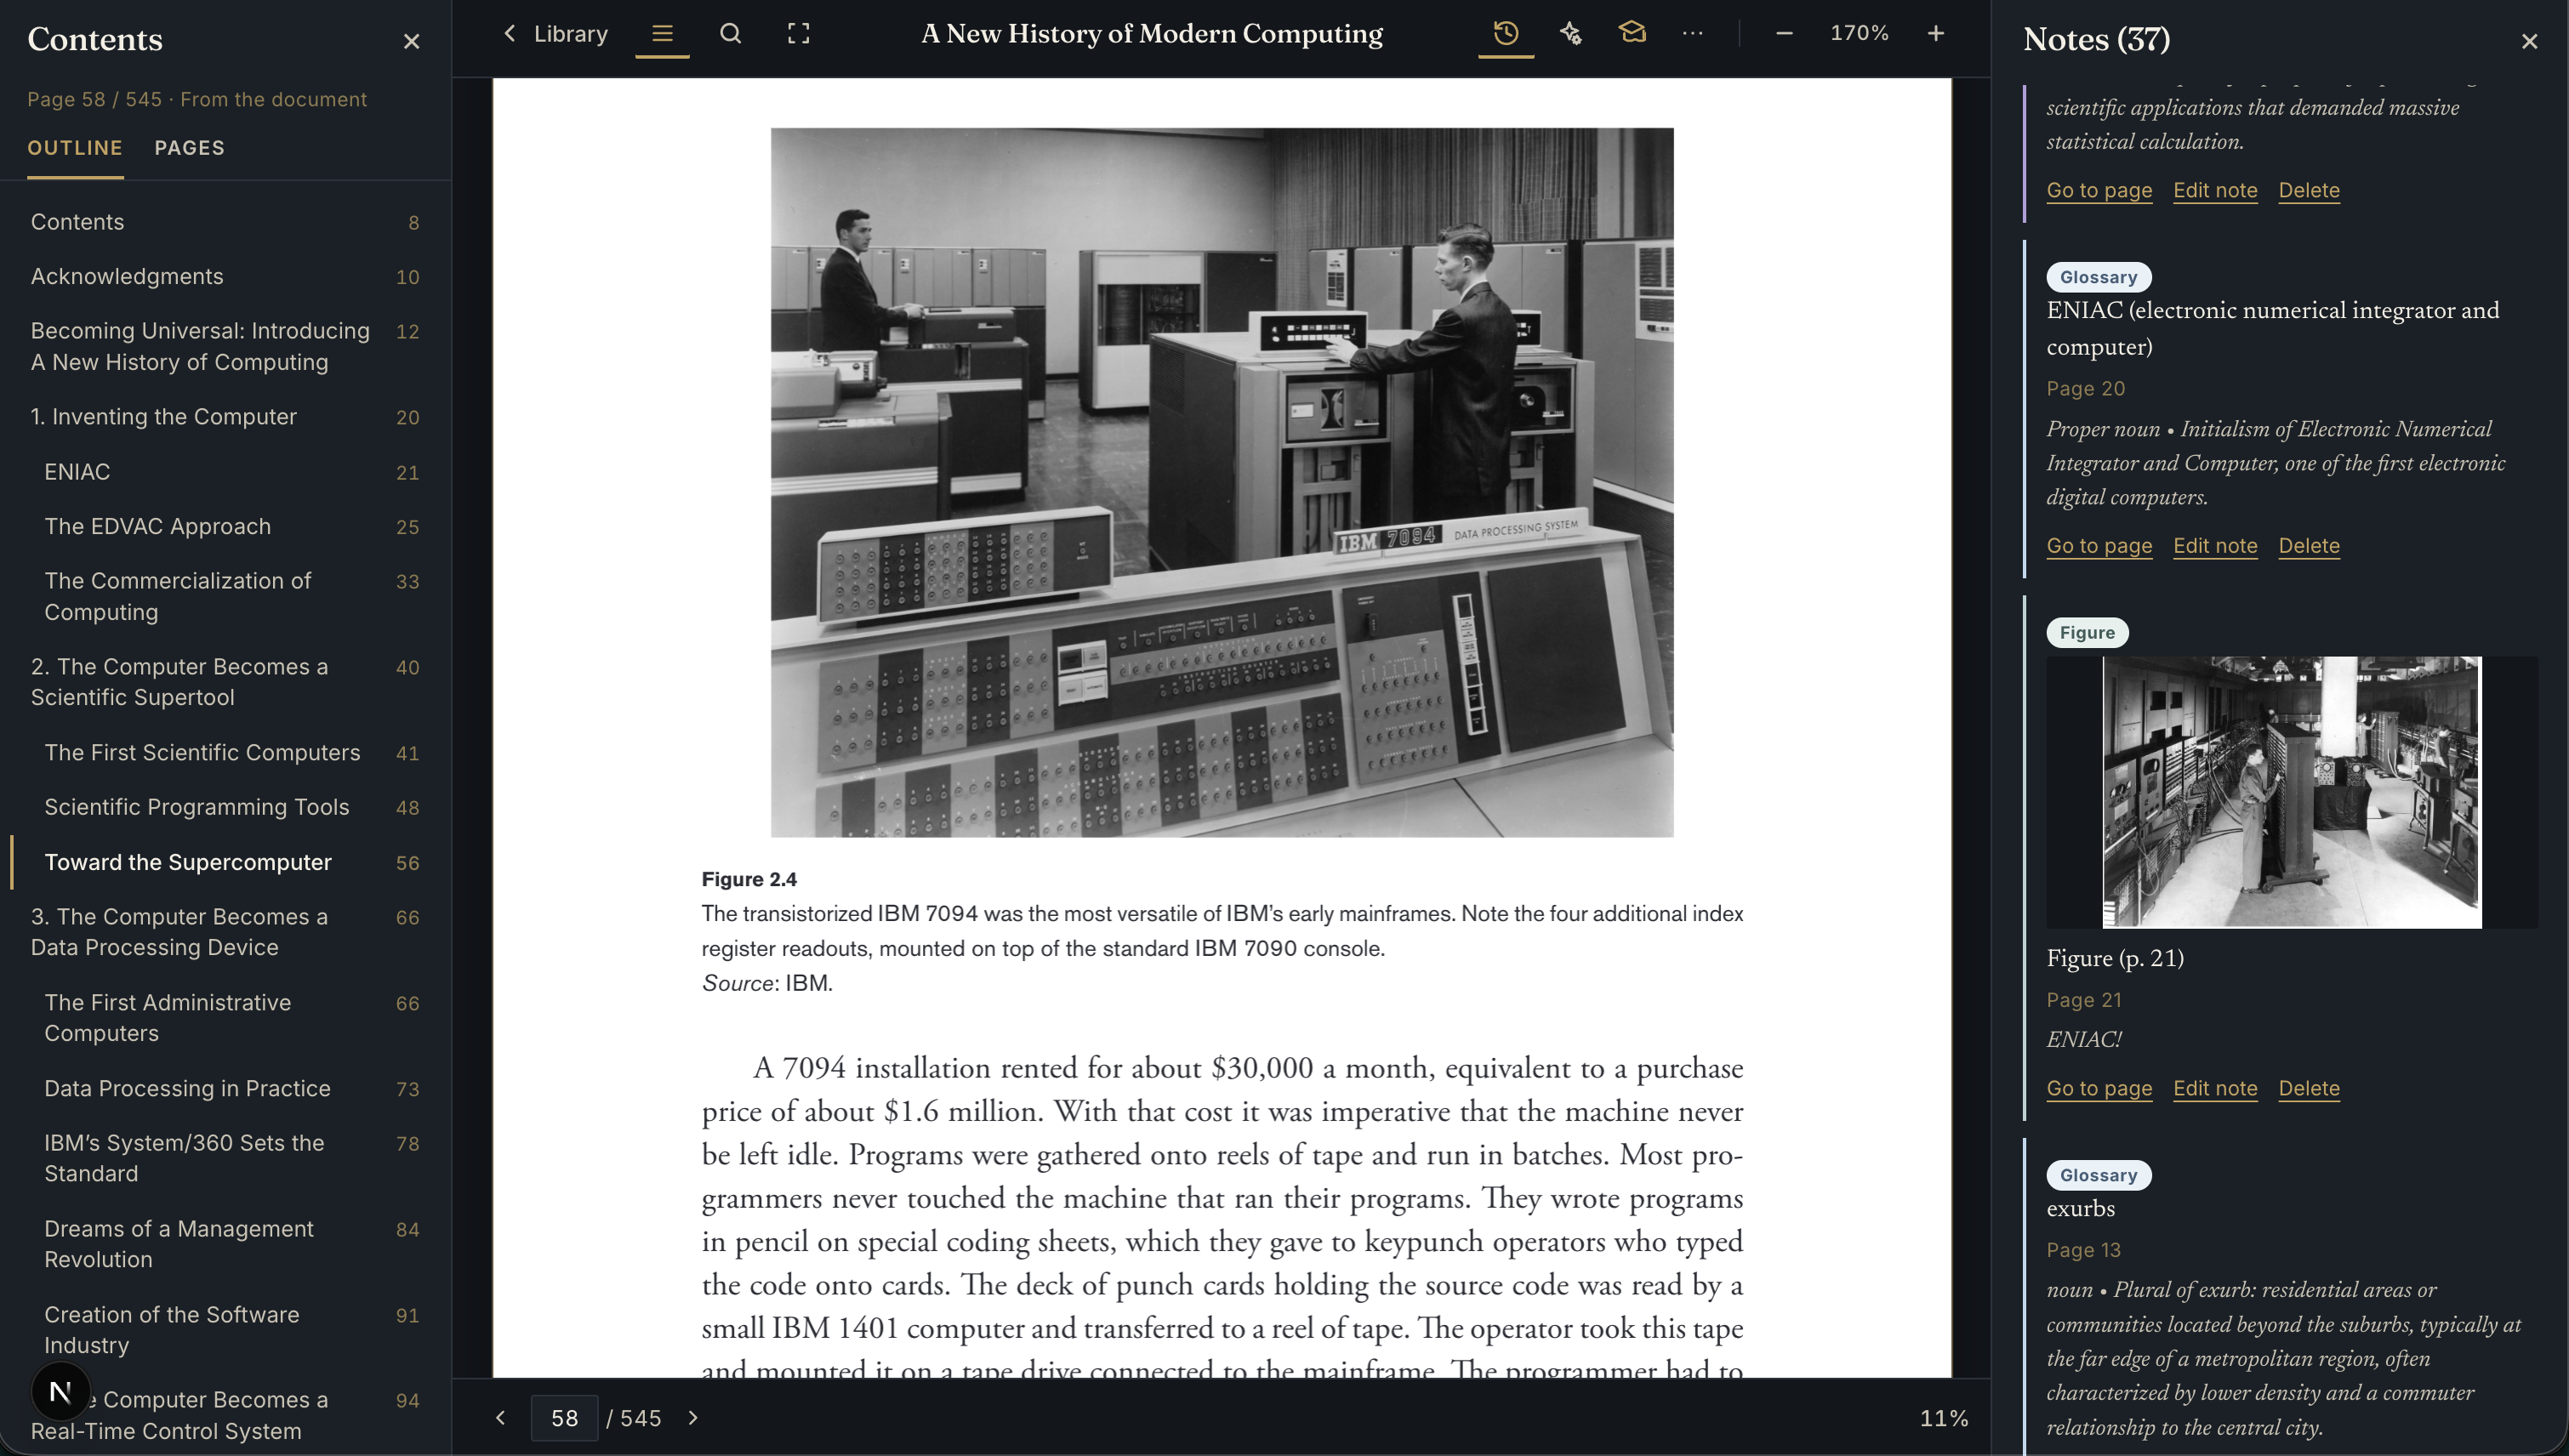The height and width of the screenshot is (1456, 2569).
Task: Open Scientific Programming Tools section
Action: 225,807
